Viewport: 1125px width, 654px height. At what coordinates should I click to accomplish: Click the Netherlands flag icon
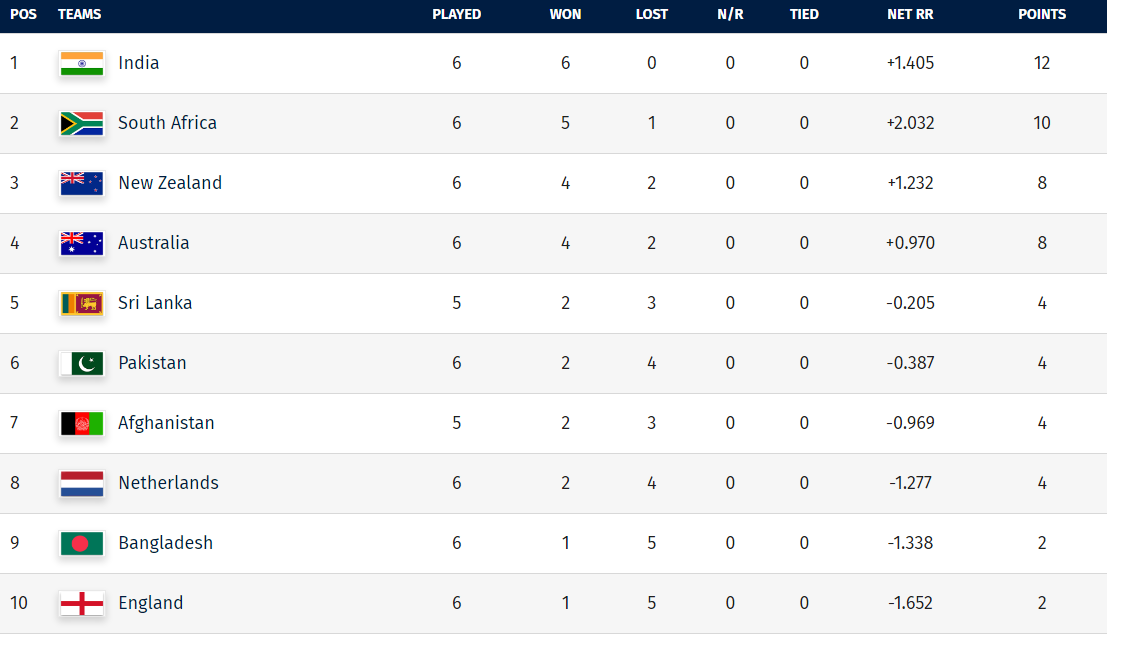click(x=81, y=483)
